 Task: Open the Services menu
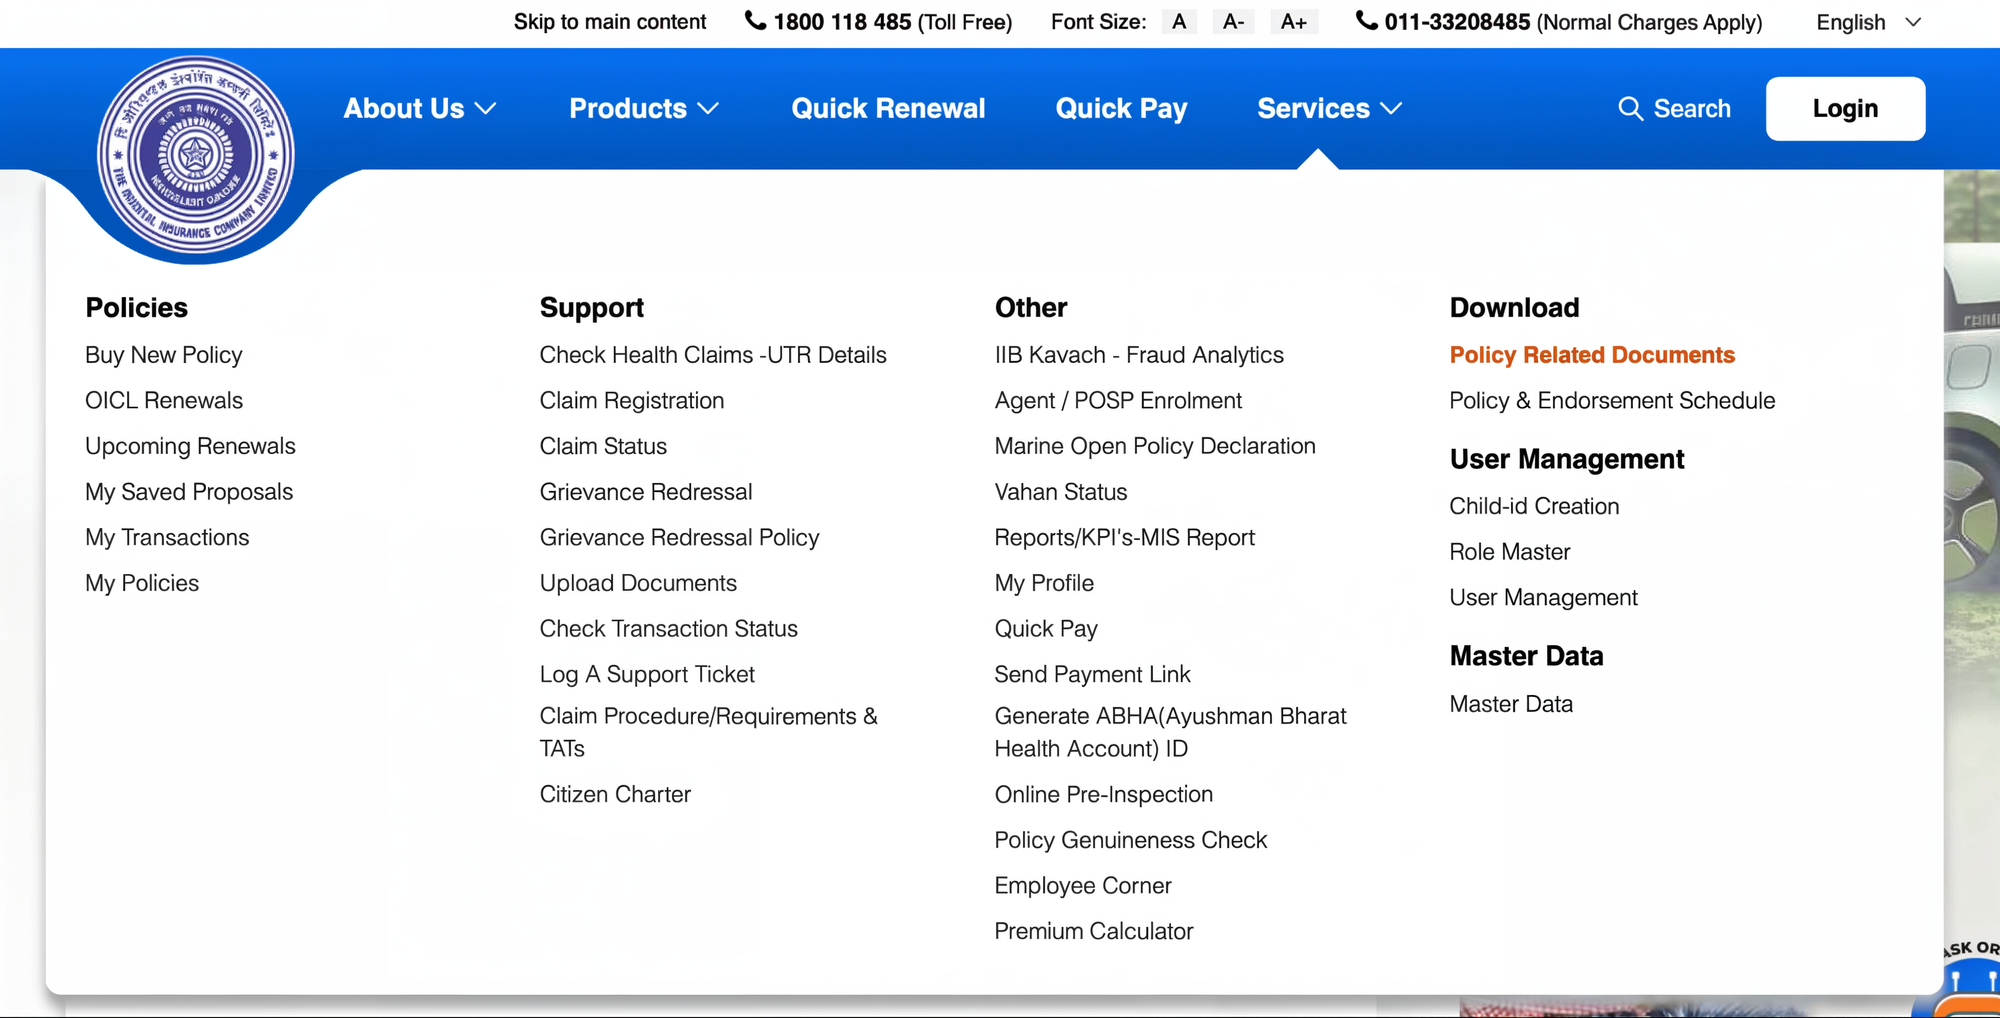[1314, 108]
